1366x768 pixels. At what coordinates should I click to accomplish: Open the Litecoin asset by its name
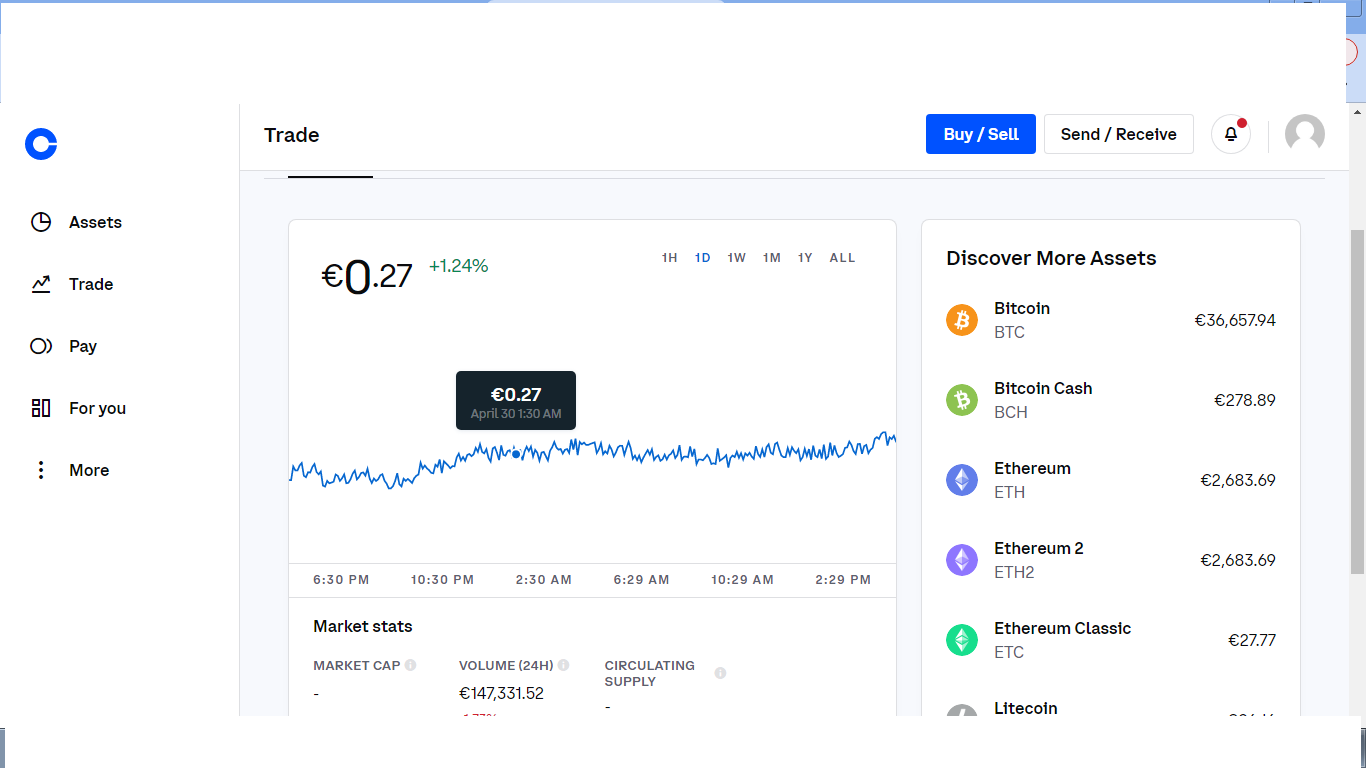[1026, 708]
